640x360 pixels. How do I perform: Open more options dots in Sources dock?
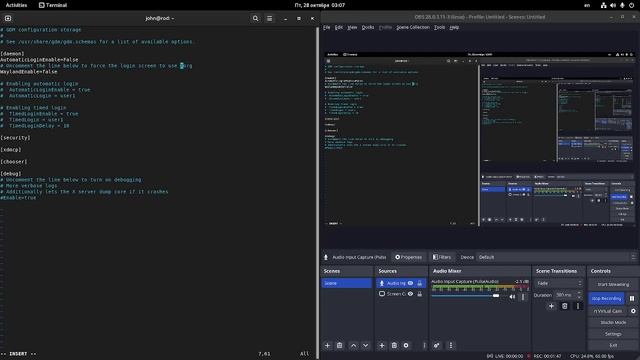pyautogui.click(x=424, y=345)
